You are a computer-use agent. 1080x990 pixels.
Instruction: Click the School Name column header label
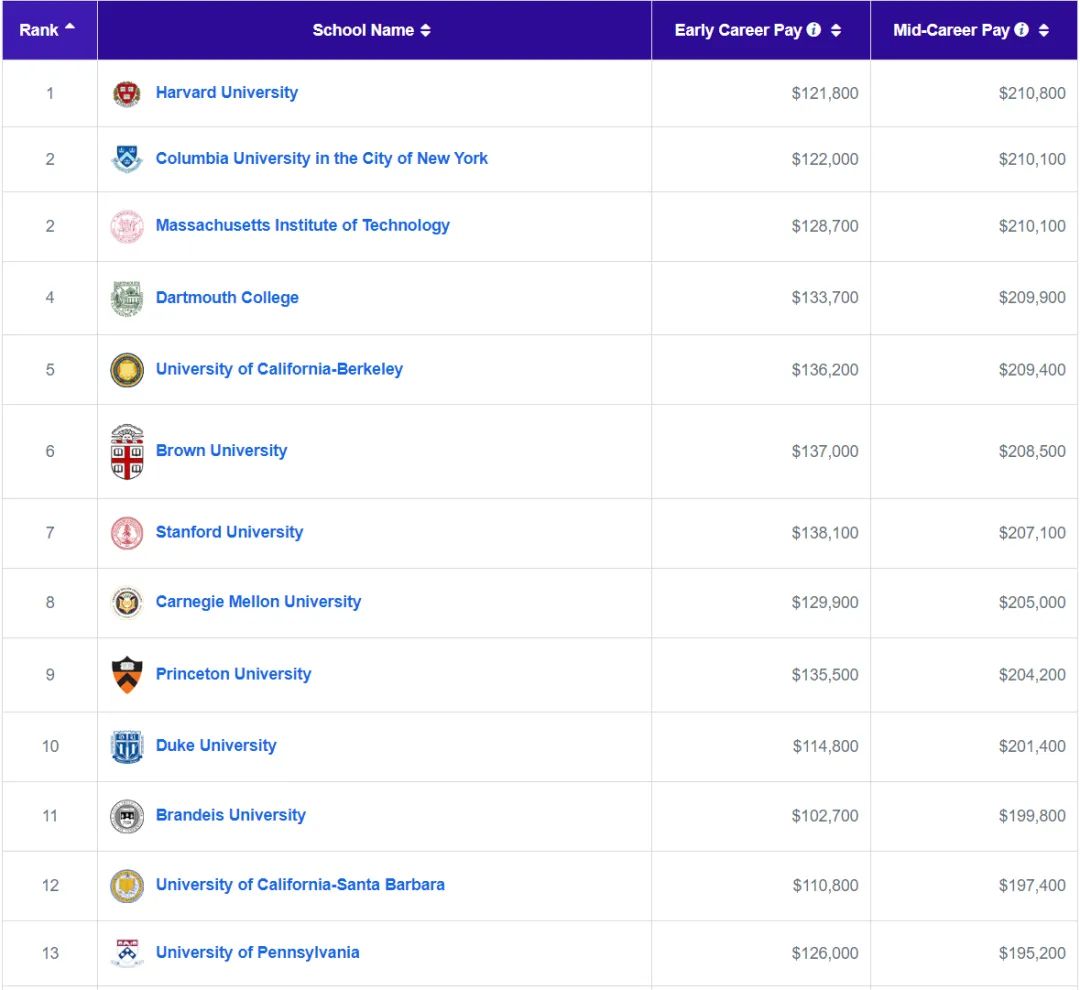click(x=363, y=30)
